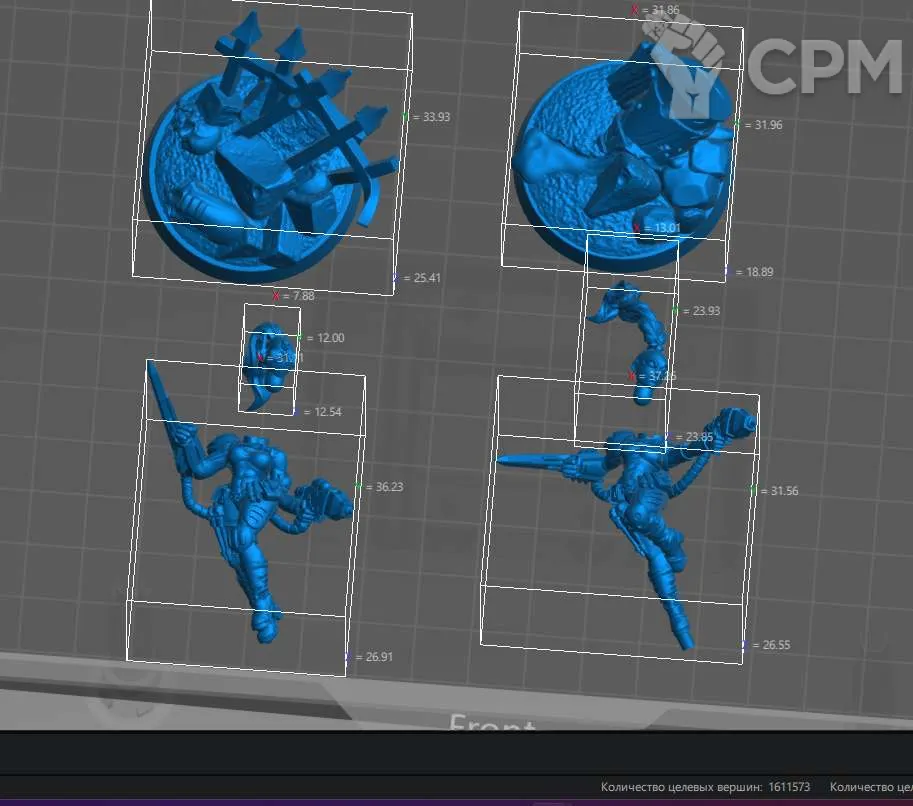This screenshot has height=806, width=913.
Task: Click the 31.56 dimension label
Action: coord(783,490)
